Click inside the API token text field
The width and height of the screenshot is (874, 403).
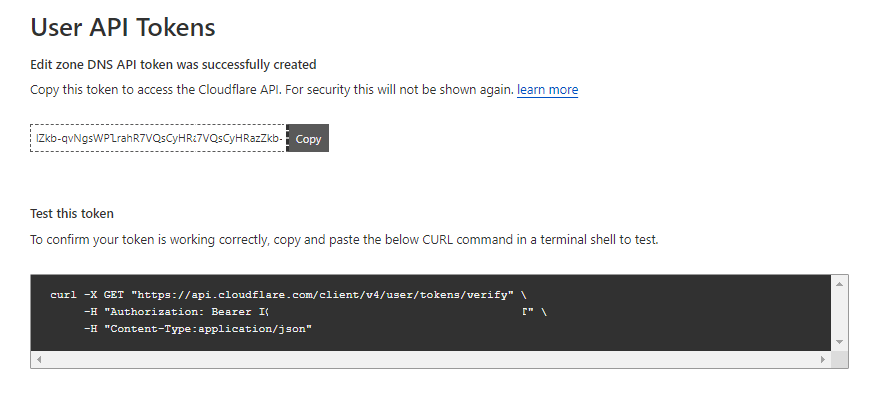[x=158, y=138]
